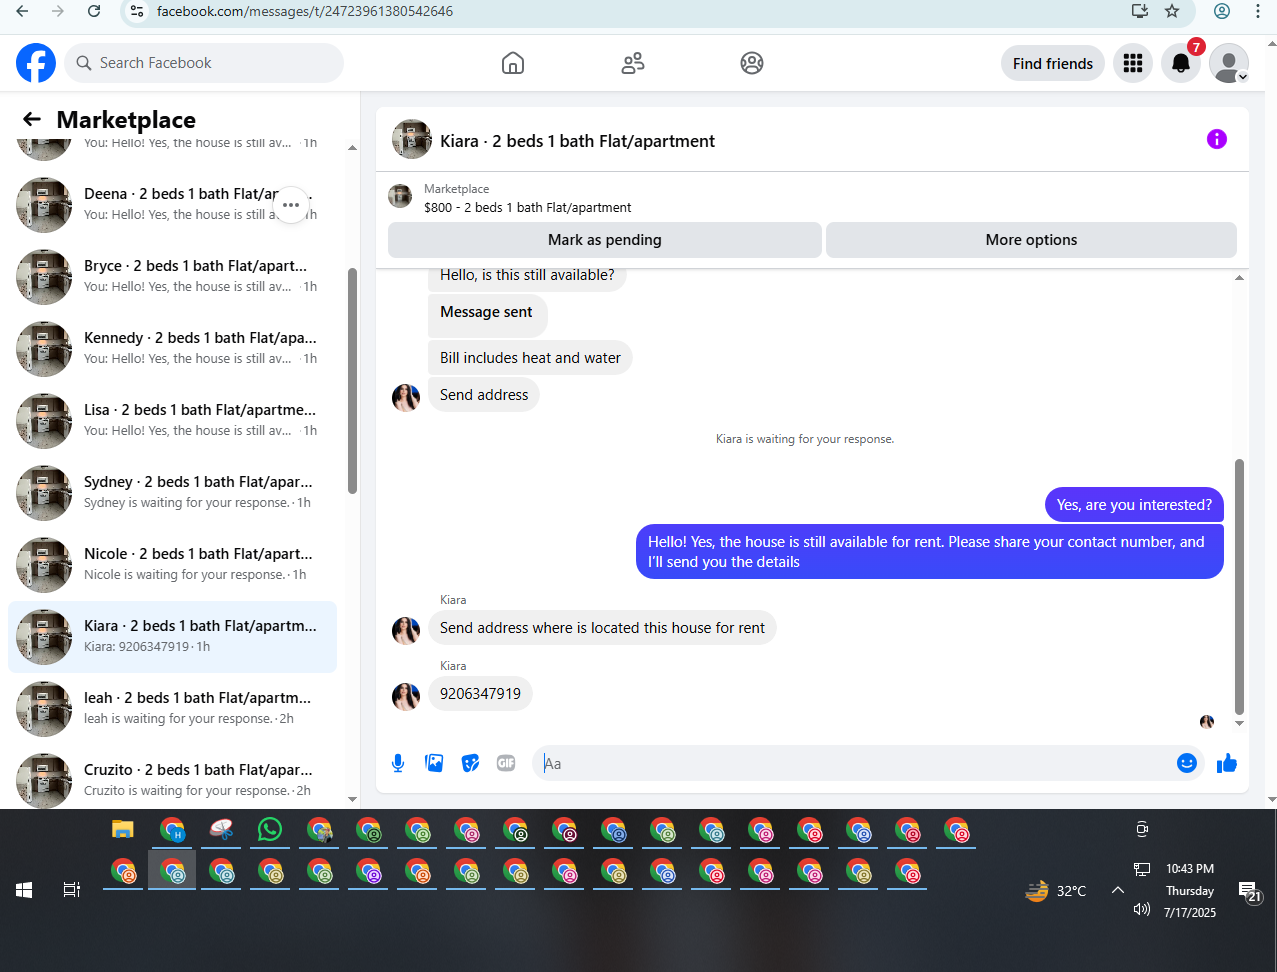The height and width of the screenshot is (972, 1277).
Task: Click the Facebook logo
Action: 36,63
